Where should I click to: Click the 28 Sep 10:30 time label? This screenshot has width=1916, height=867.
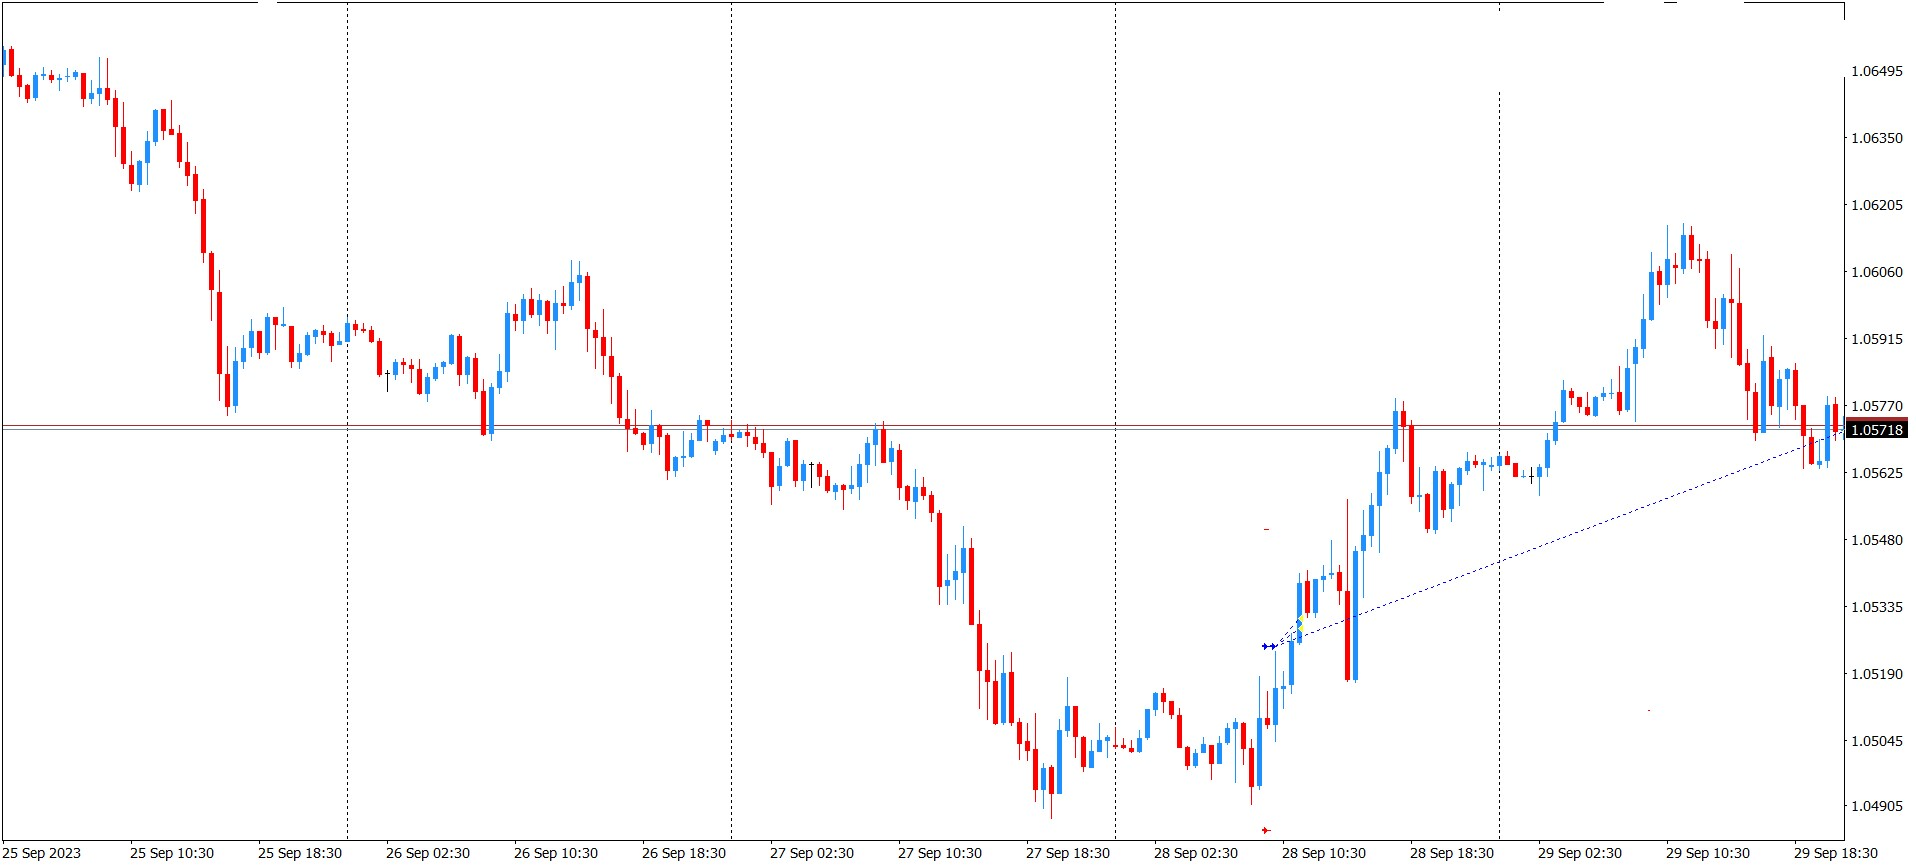point(1324,853)
